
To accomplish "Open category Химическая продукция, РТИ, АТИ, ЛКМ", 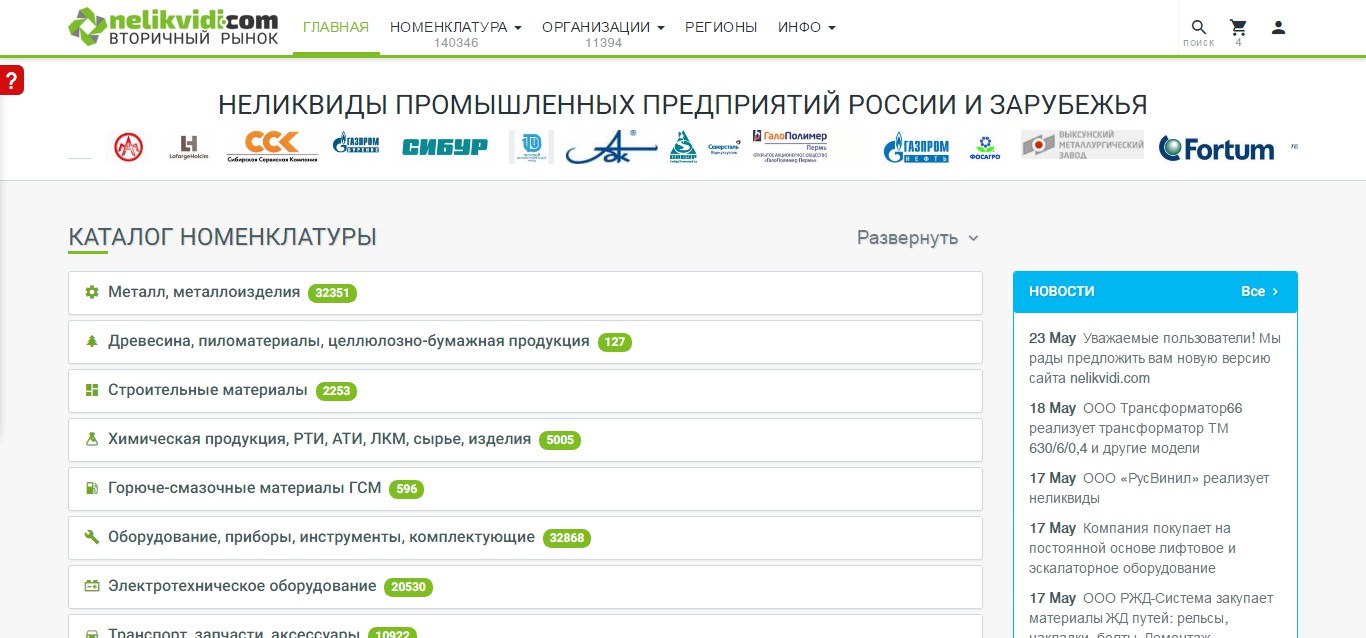I will tap(525, 440).
